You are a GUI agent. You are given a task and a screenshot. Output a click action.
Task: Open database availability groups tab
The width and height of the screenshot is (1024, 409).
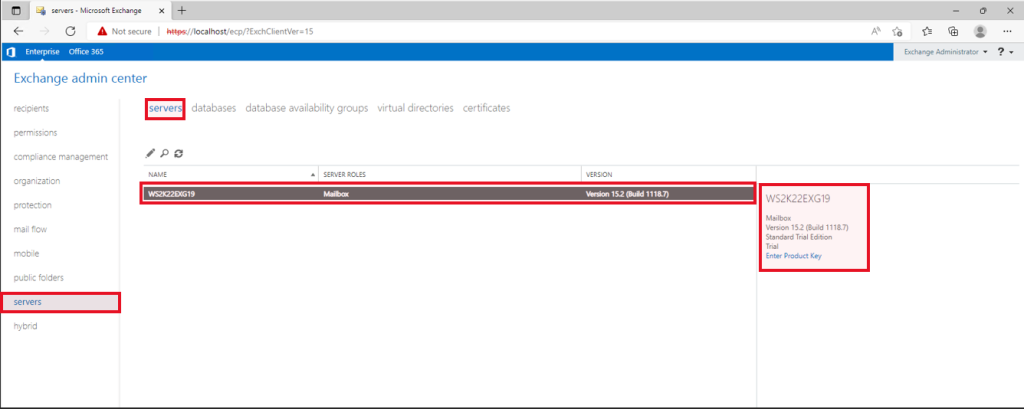(x=306, y=108)
